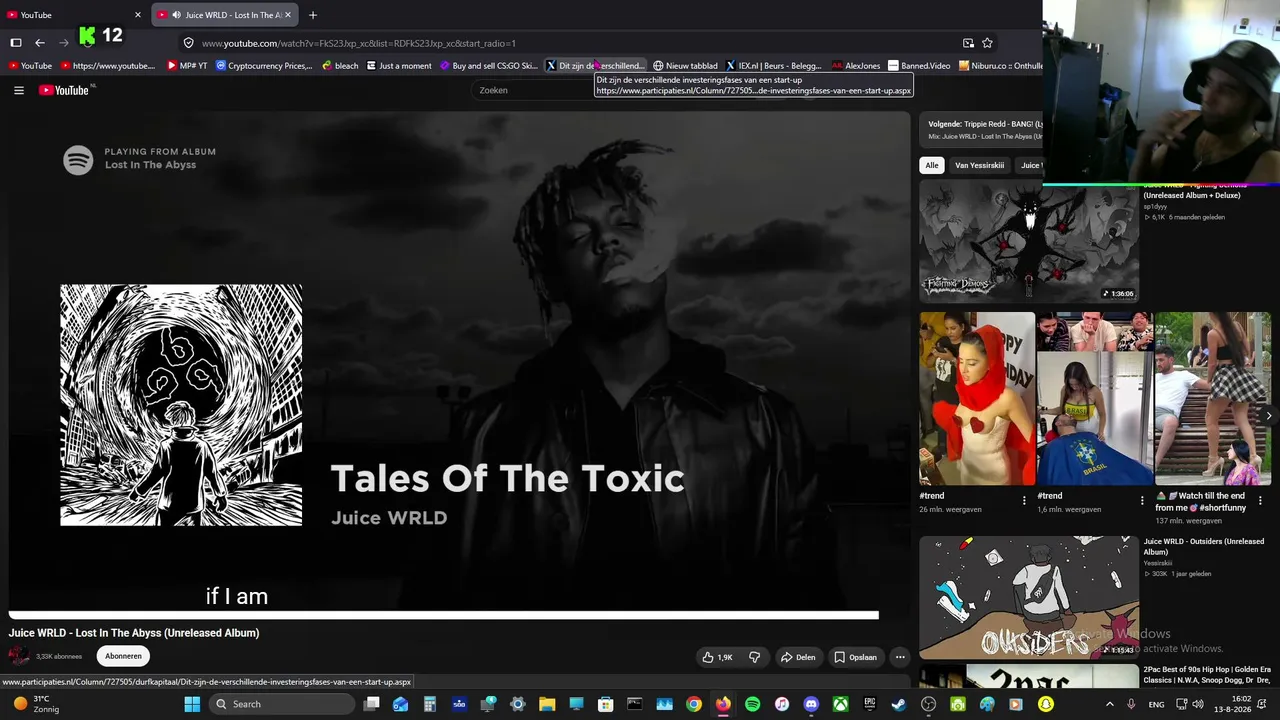Click the Opslaan save button
Viewport: 1280px width, 720px height.
pyautogui.click(x=856, y=657)
